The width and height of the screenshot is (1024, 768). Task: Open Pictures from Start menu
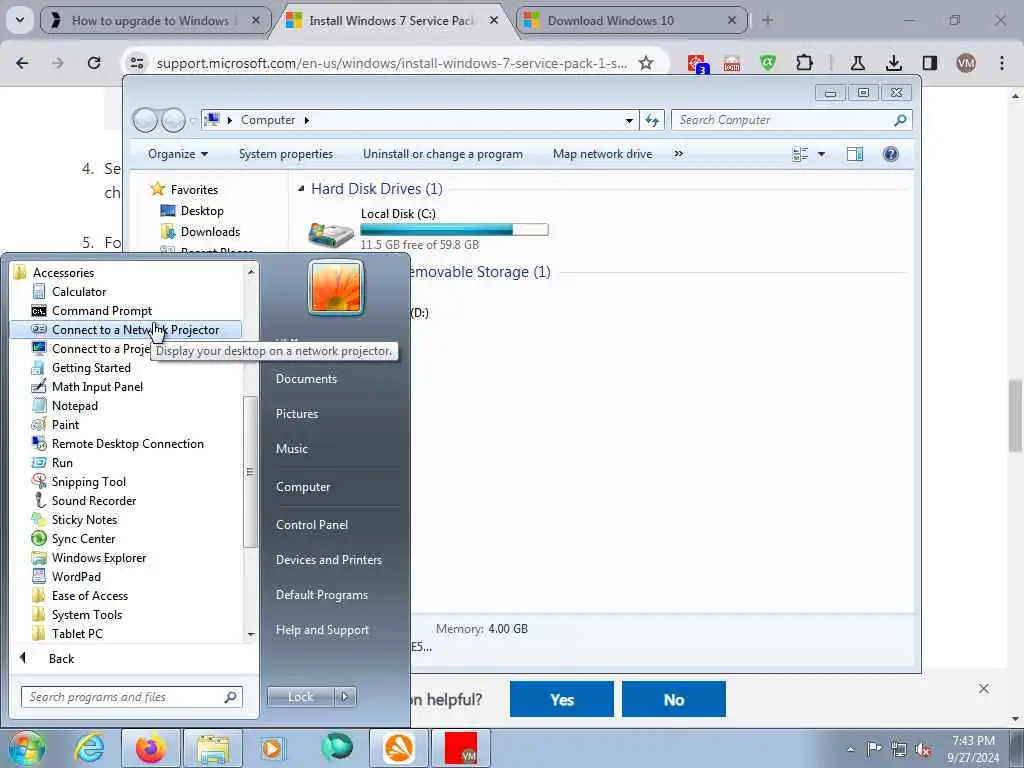click(297, 414)
